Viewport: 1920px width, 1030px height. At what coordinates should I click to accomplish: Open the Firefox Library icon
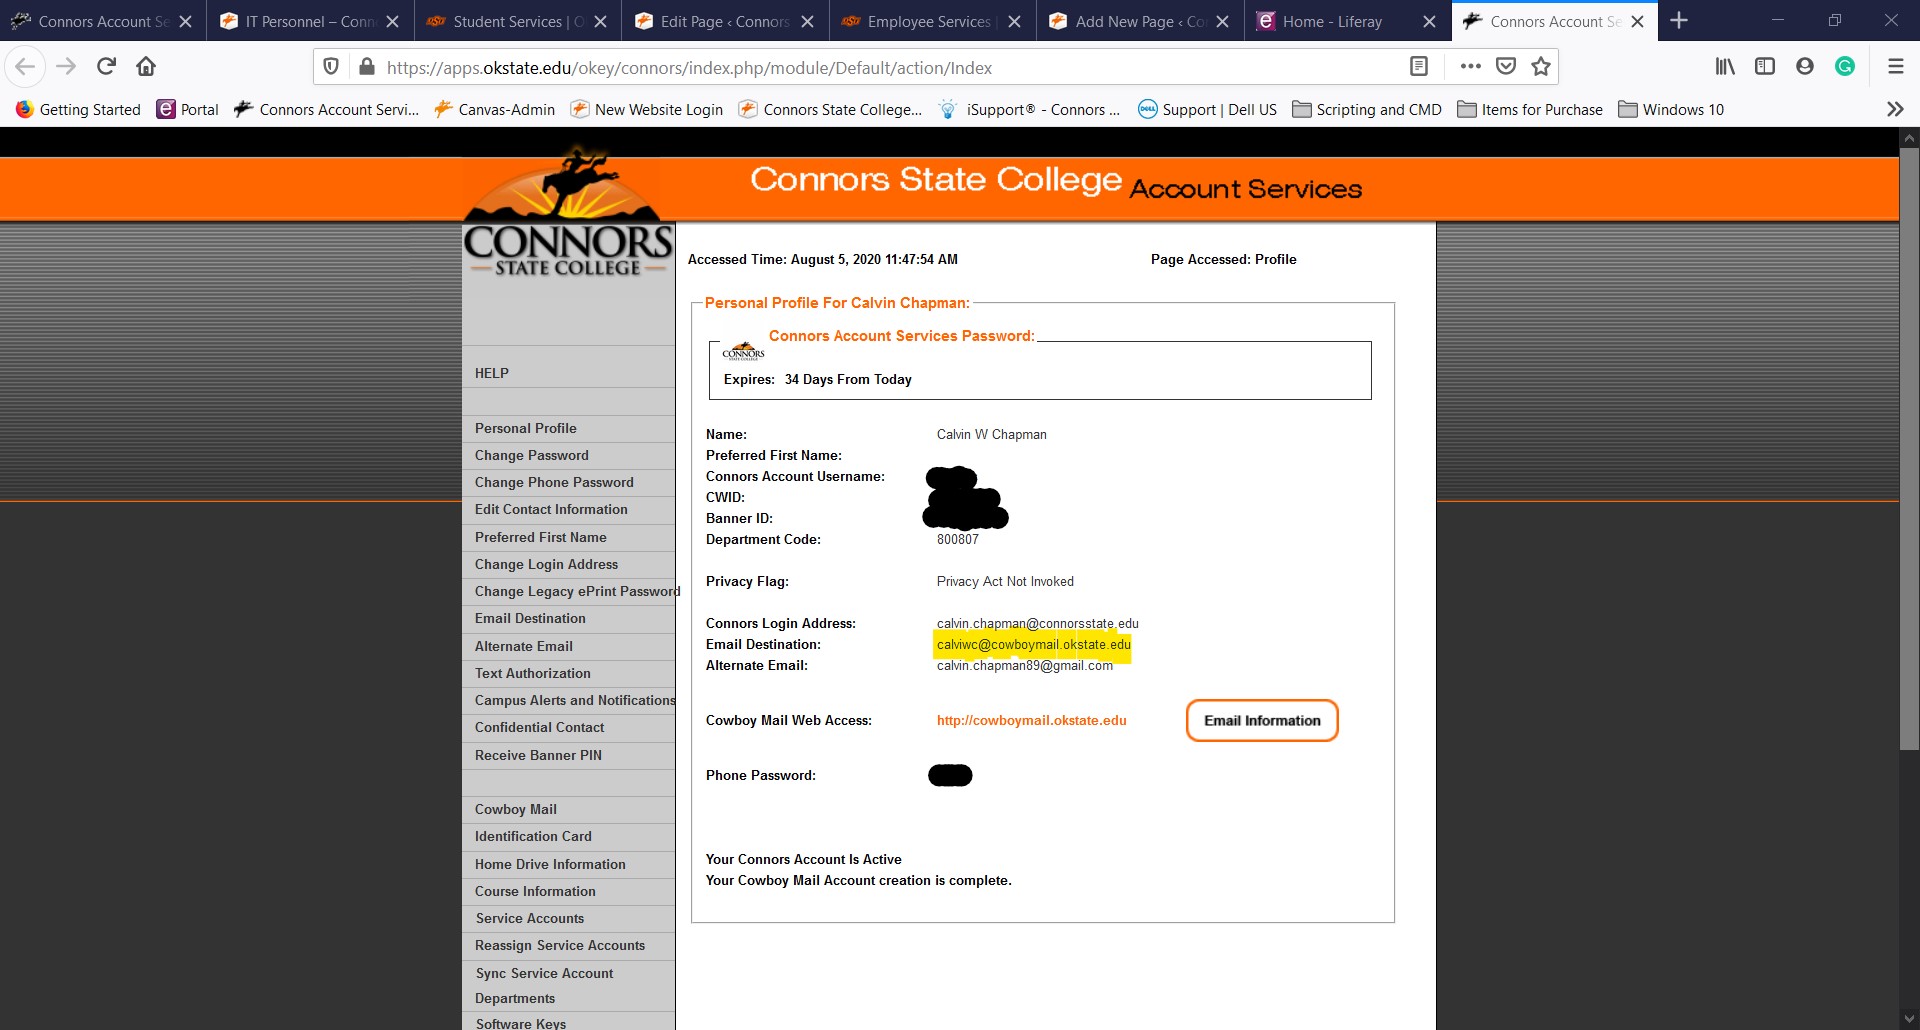pyautogui.click(x=1725, y=66)
